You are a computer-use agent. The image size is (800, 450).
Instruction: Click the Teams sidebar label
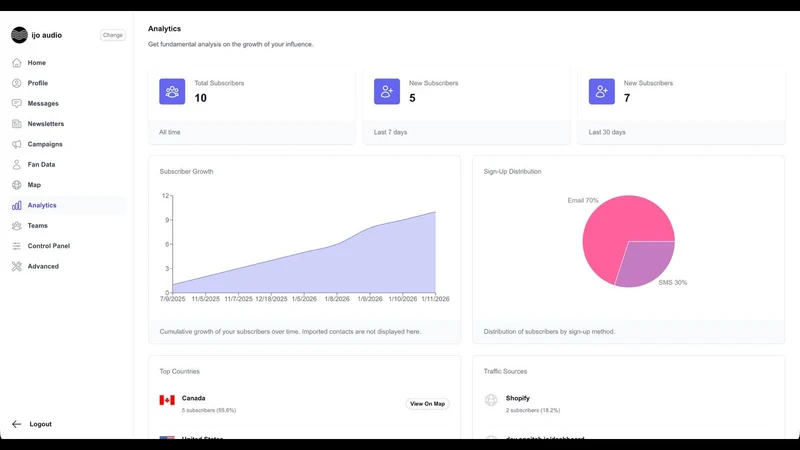pyautogui.click(x=37, y=226)
